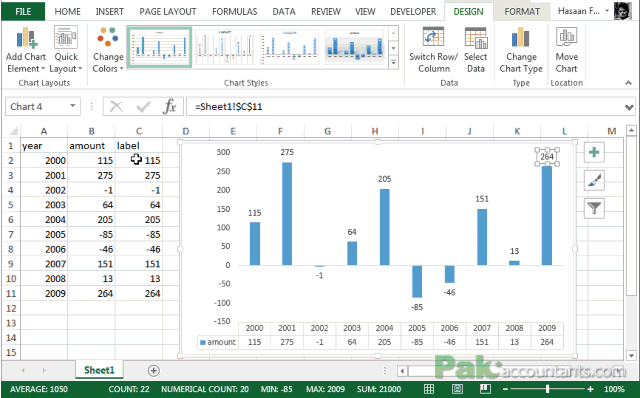Collapse the ribbon with the caret
The width and height of the screenshot is (640, 398).
click(x=628, y=83)
